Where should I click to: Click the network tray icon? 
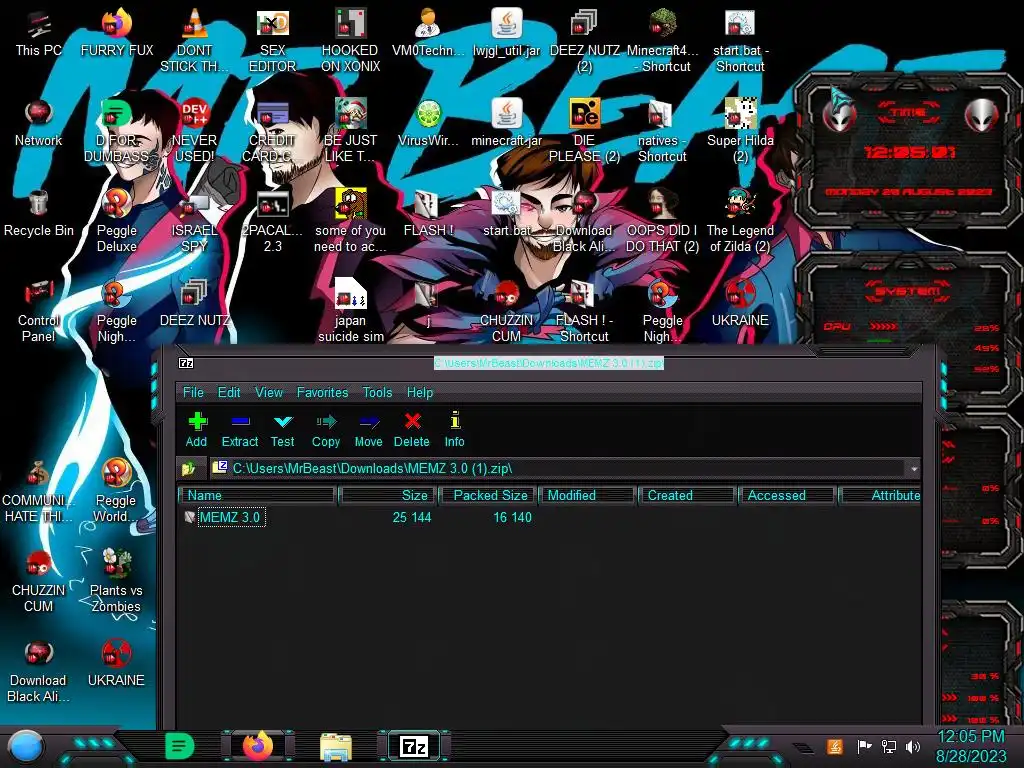click(x=889, y=746)
